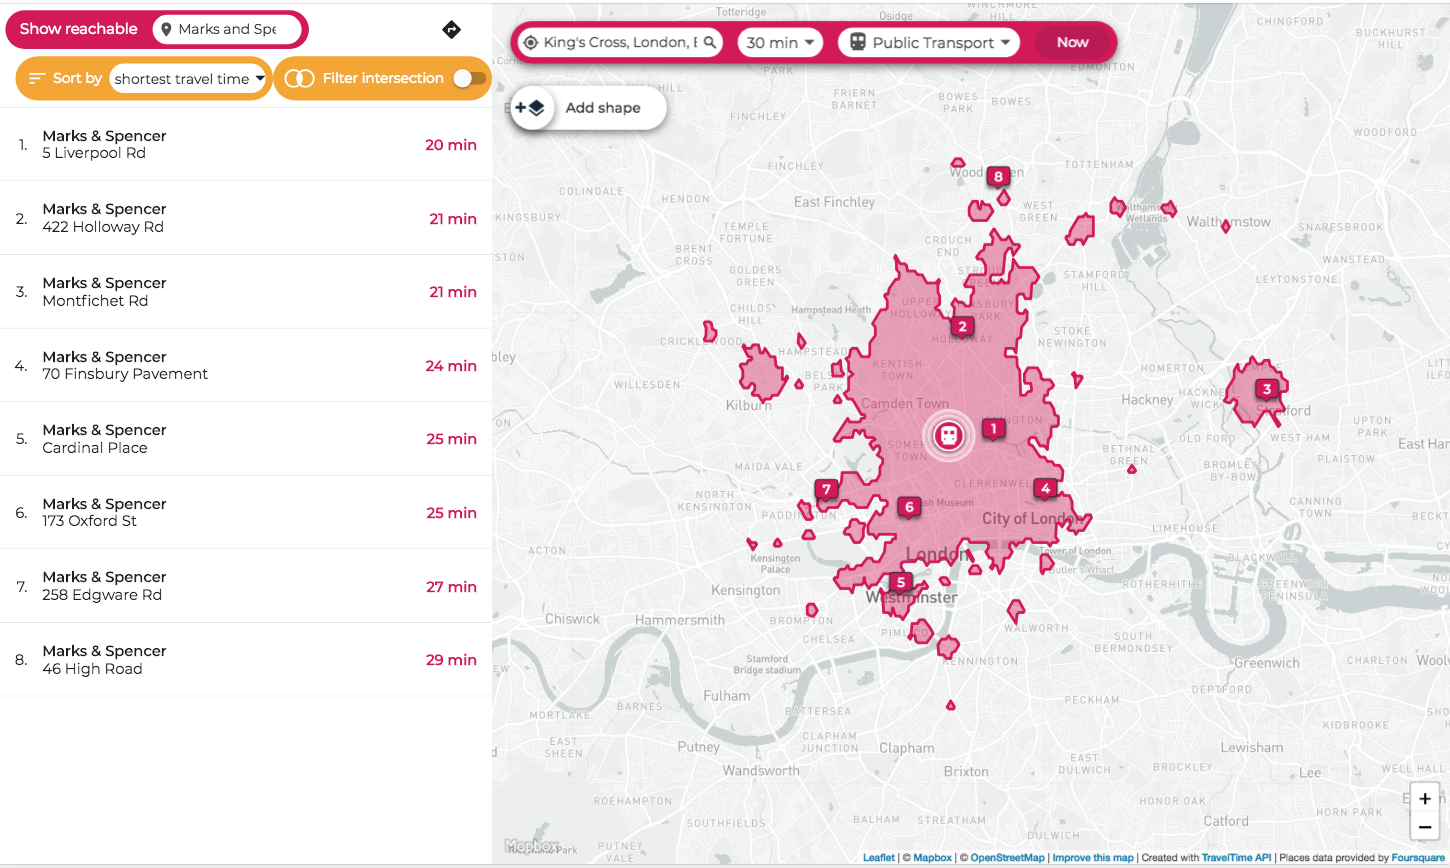Select the 5 Liverpool Rd result
Viewport: 1450px width, 868px height.
[x=246, y=145]
